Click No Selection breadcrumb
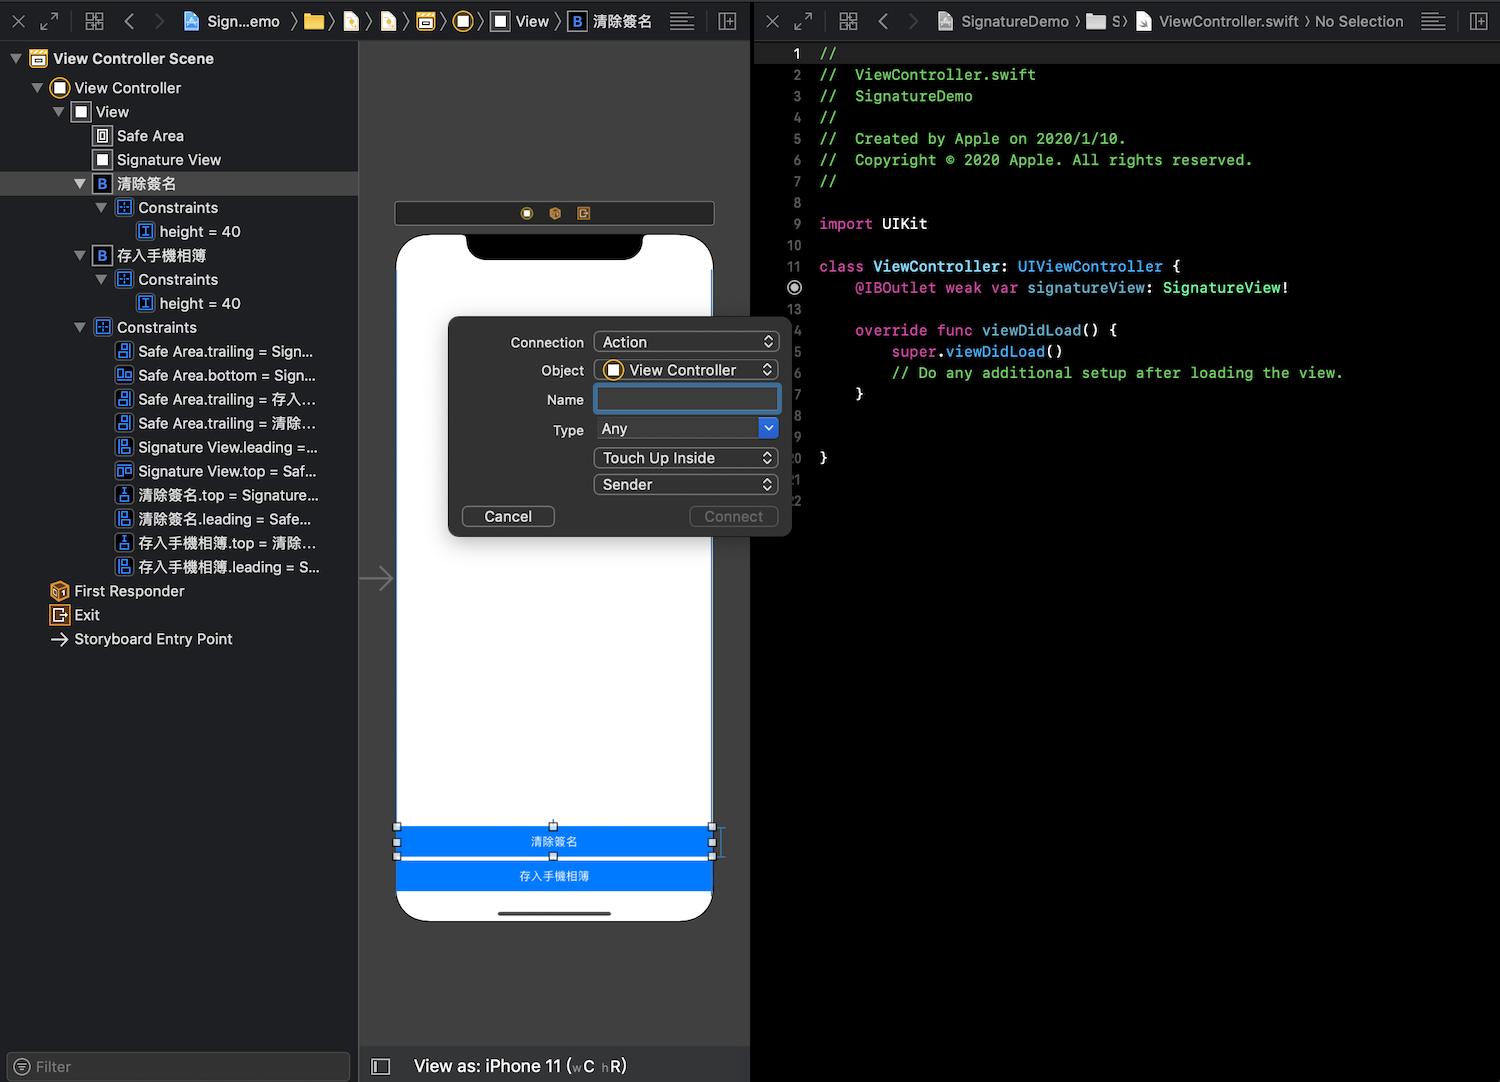1500x1082 pixels. pos(1359,21)
